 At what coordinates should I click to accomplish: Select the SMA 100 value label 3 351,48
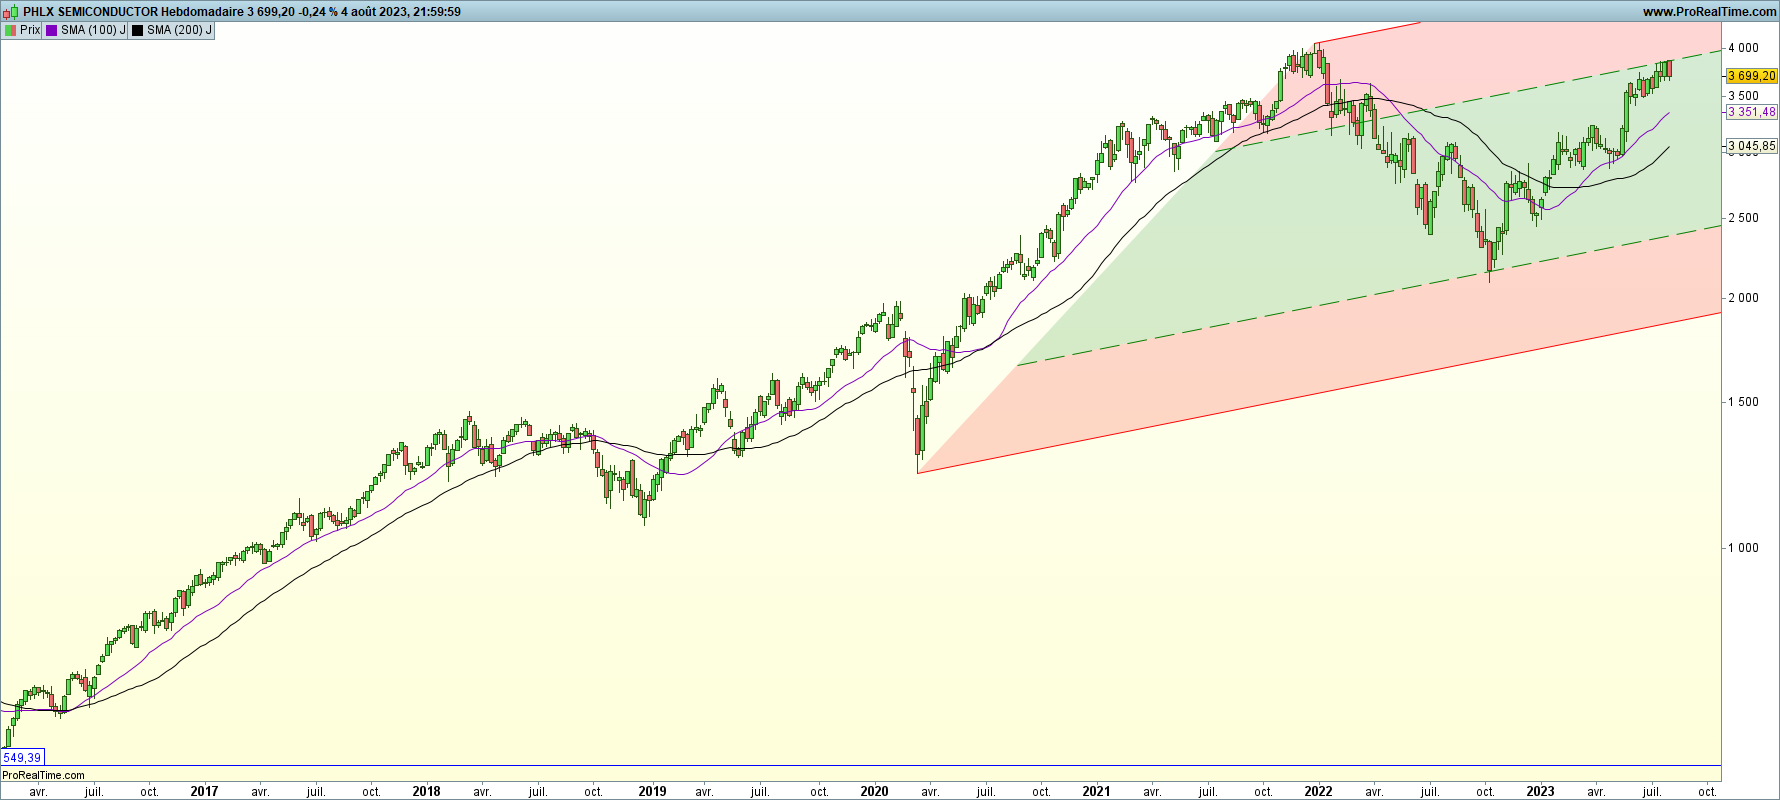1752,112
